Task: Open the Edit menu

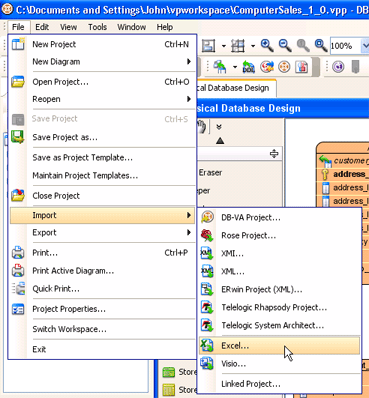Action: [42, 27]
